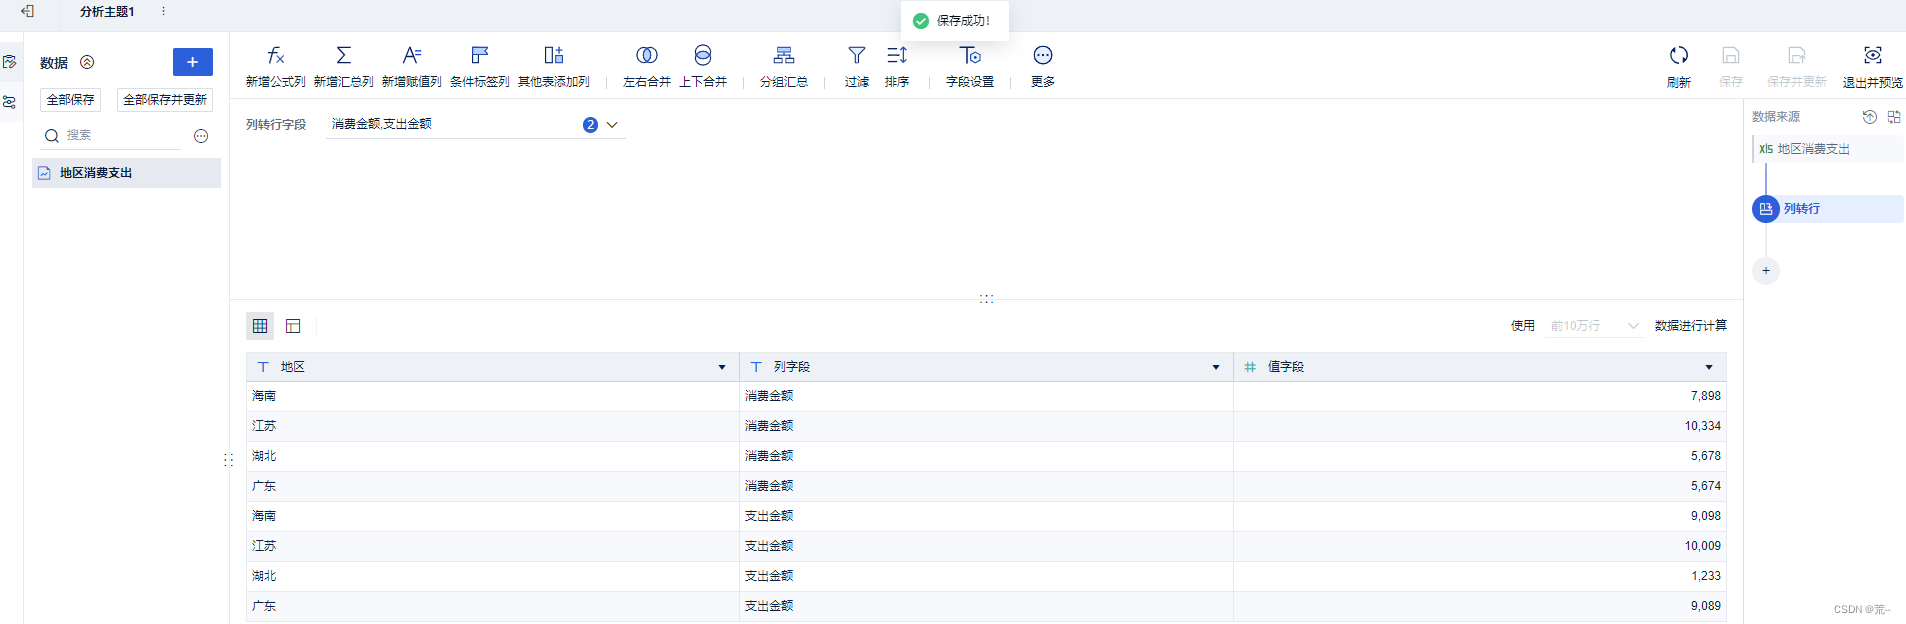Select the 地区消费支出 source node
Viewport: 1906px width, 624px height.
[x=1827, y=149]
